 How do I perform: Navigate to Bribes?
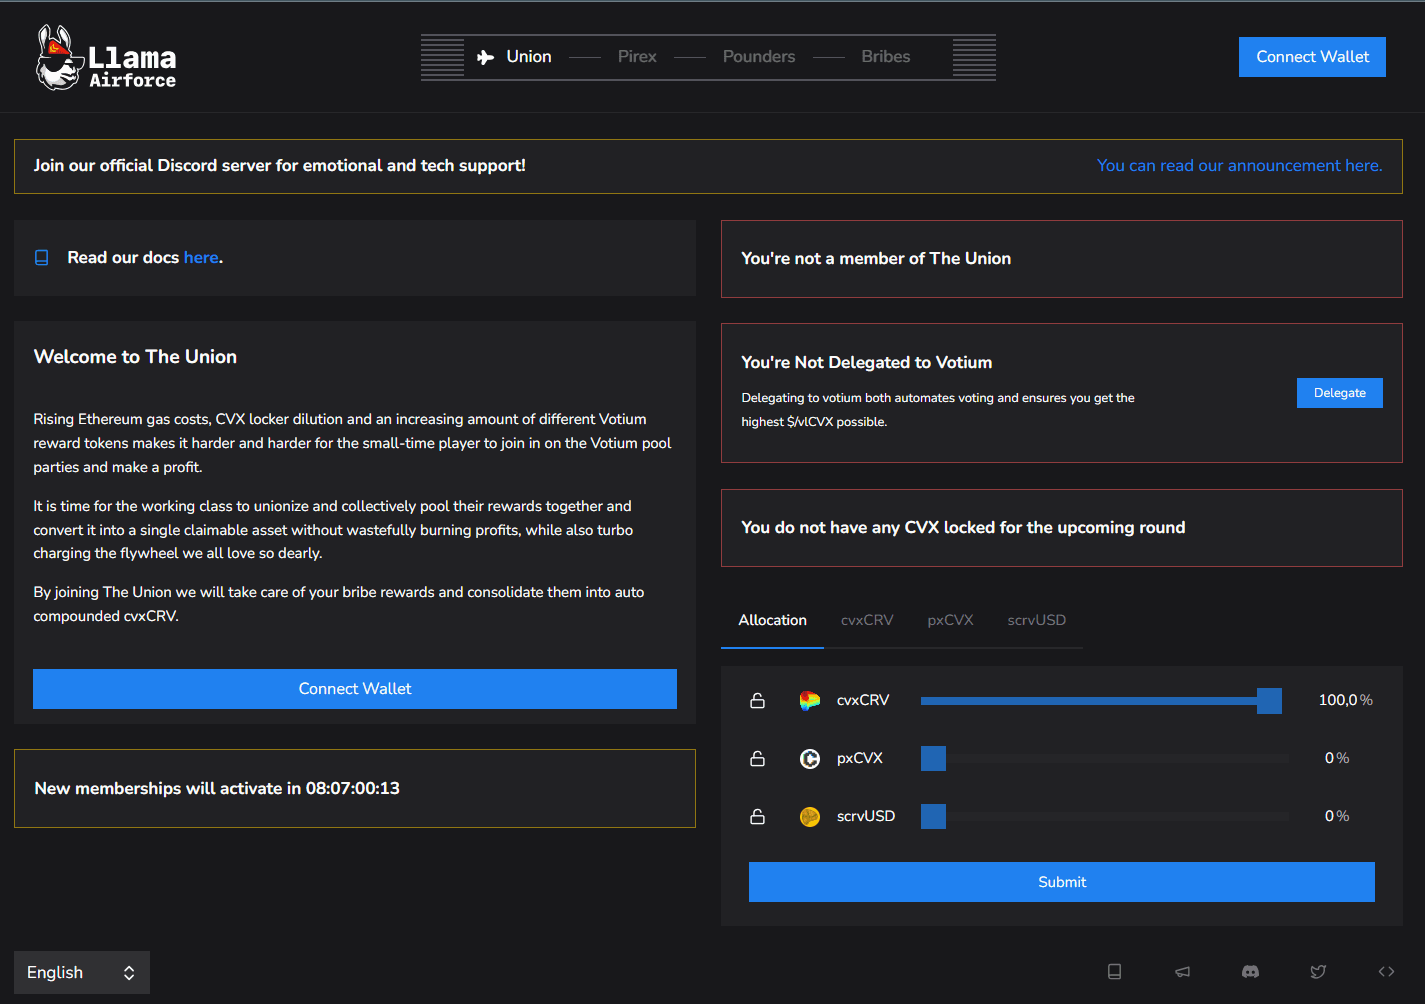pos(886,57)
